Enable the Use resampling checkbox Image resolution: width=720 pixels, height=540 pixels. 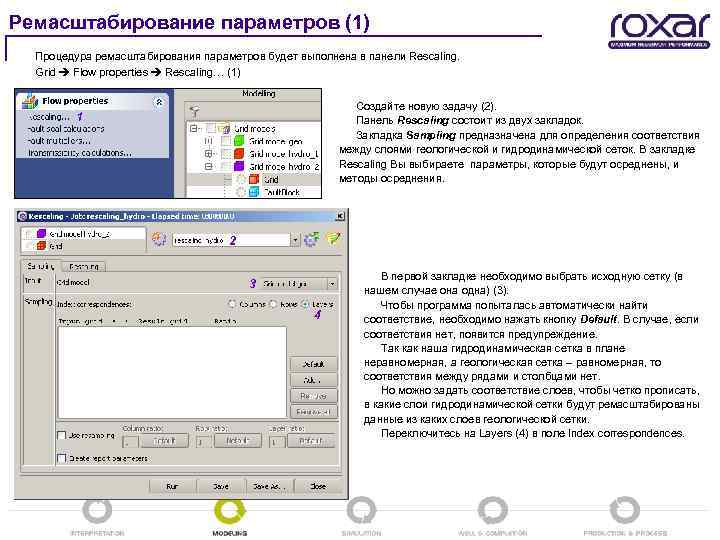coord(62,435)
